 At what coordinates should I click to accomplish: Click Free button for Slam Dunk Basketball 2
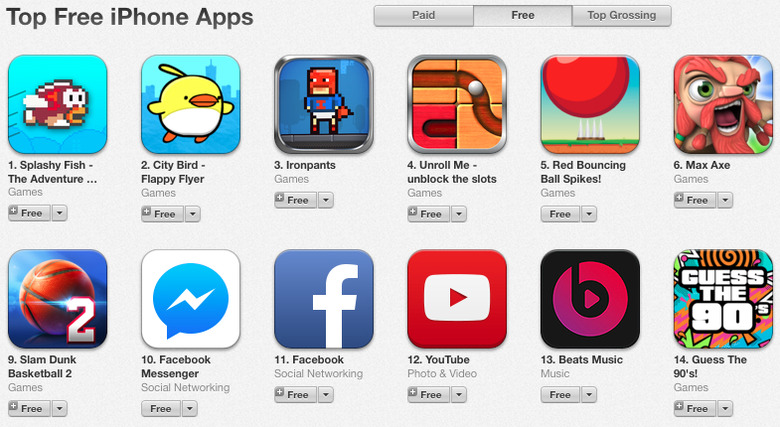click(x=29, y=409)
